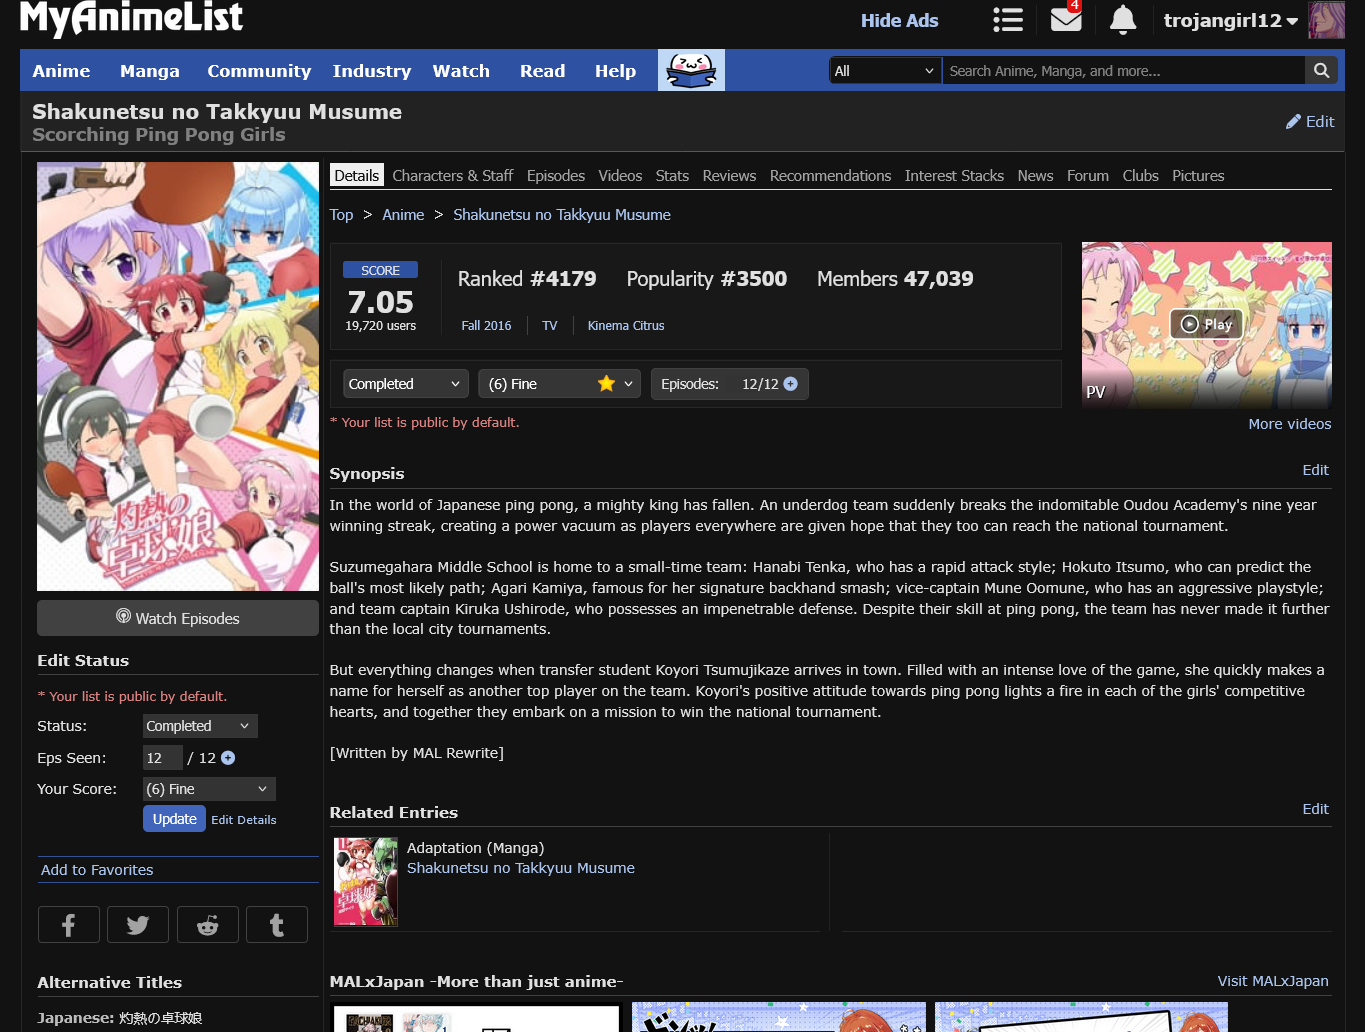Open the Kinema Citrus studio link

point(626,326)
